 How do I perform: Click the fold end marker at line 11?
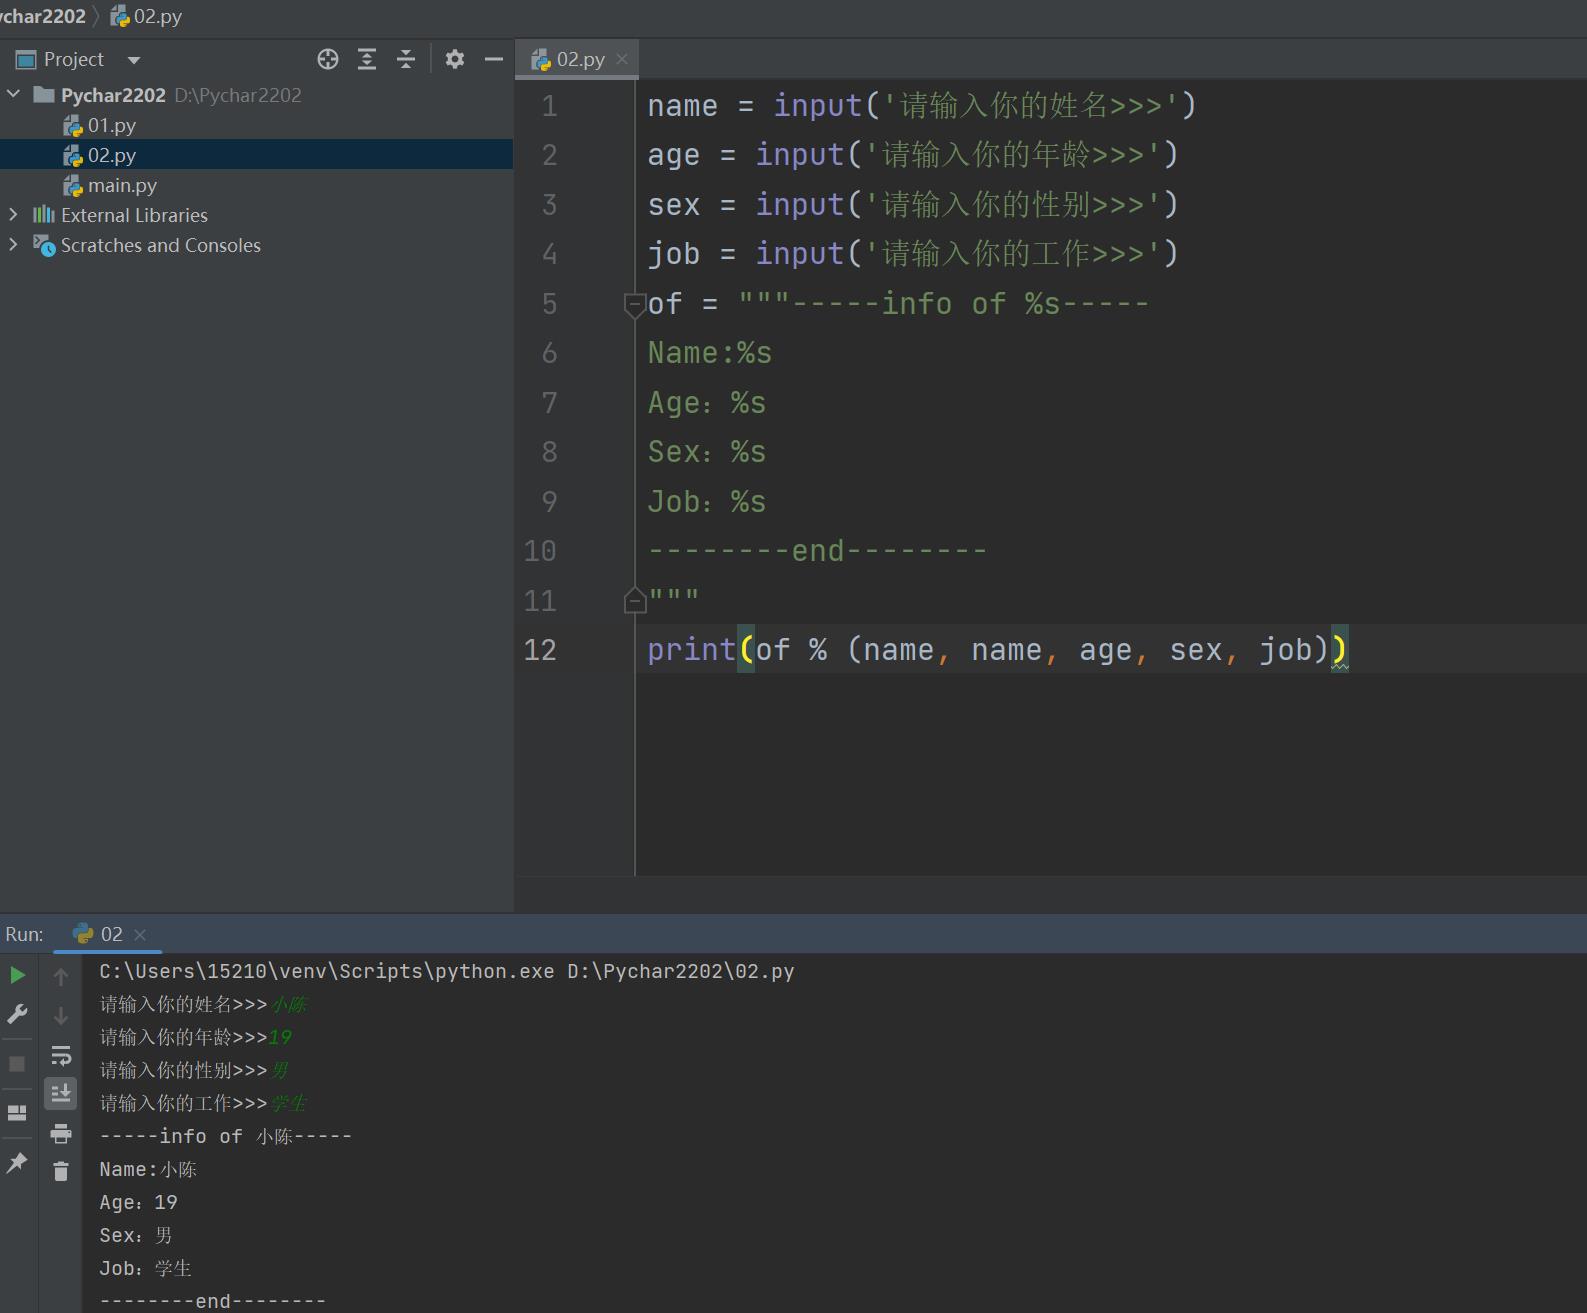[x=635, y=600]
